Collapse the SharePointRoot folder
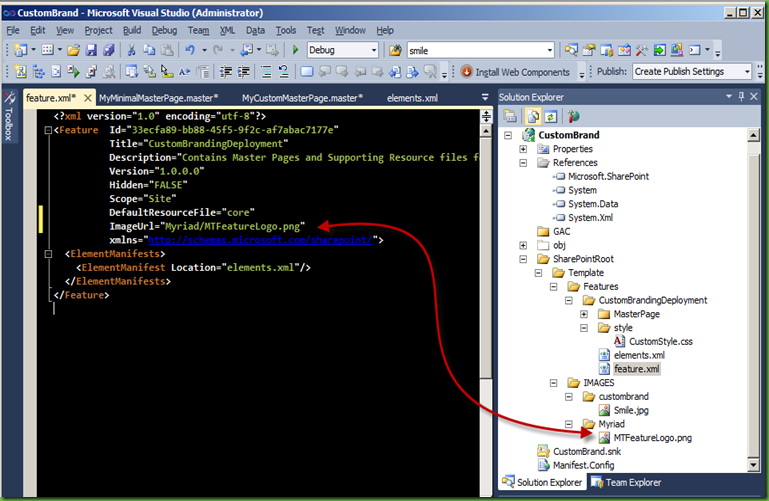The image size is (769, 501). point(523,259)
